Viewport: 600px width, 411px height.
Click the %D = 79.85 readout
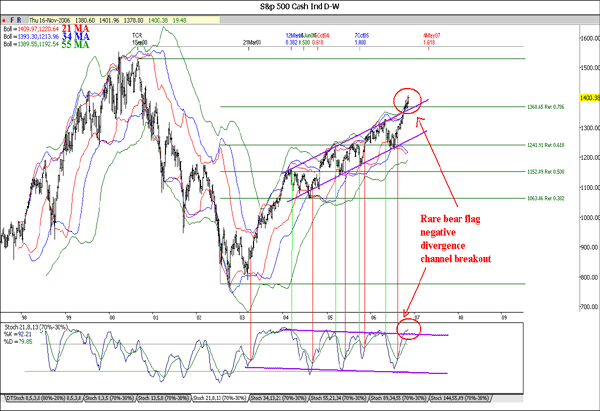[19, 341]
